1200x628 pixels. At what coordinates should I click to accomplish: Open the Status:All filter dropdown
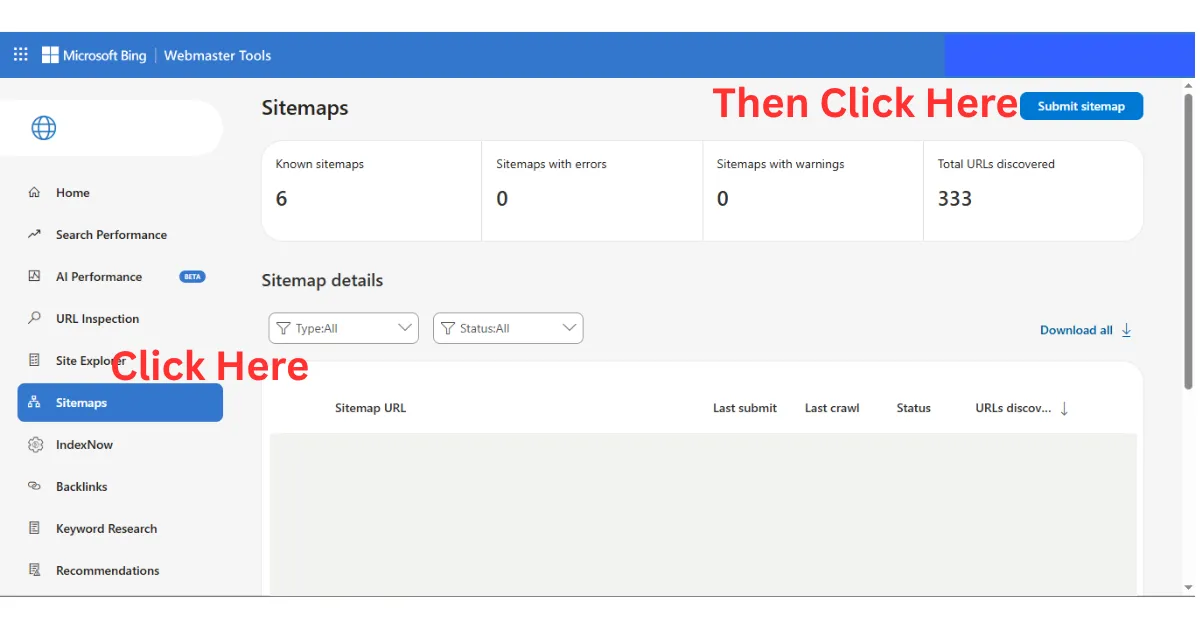[x=508, y=328]
